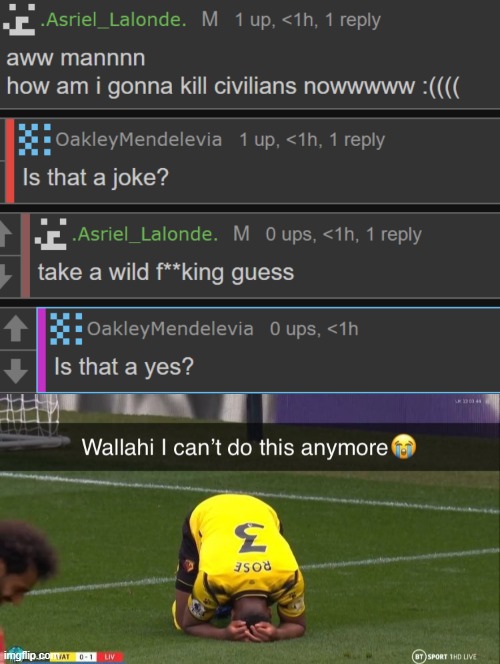Image resolution: width=500 pixels, height=664 pixels.
Task: Click the kneeling player in the yellow ROSE jersey
Action: point(240,567)
